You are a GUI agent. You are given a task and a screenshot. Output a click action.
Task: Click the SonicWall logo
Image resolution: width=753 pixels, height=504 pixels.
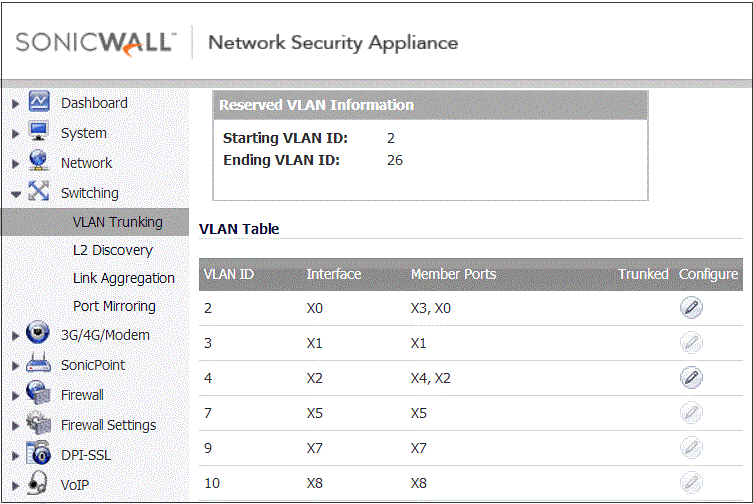96,42
